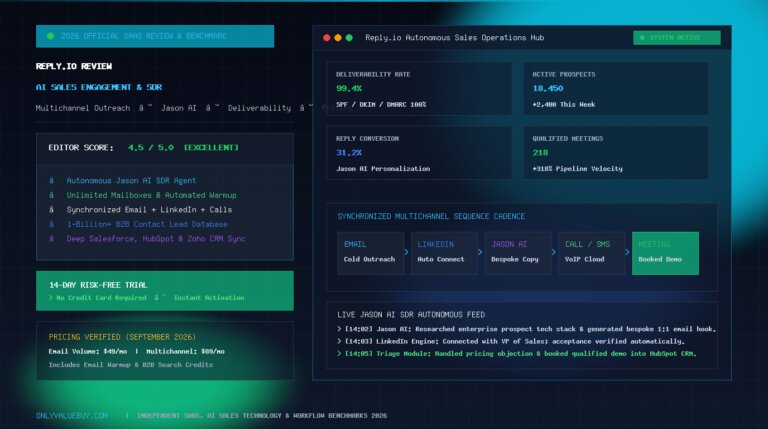Select the CALL / SMS VoIP Cloud step
Viewport: 768px width, 429px height.
pyautogui.click(x=591, y=253)
